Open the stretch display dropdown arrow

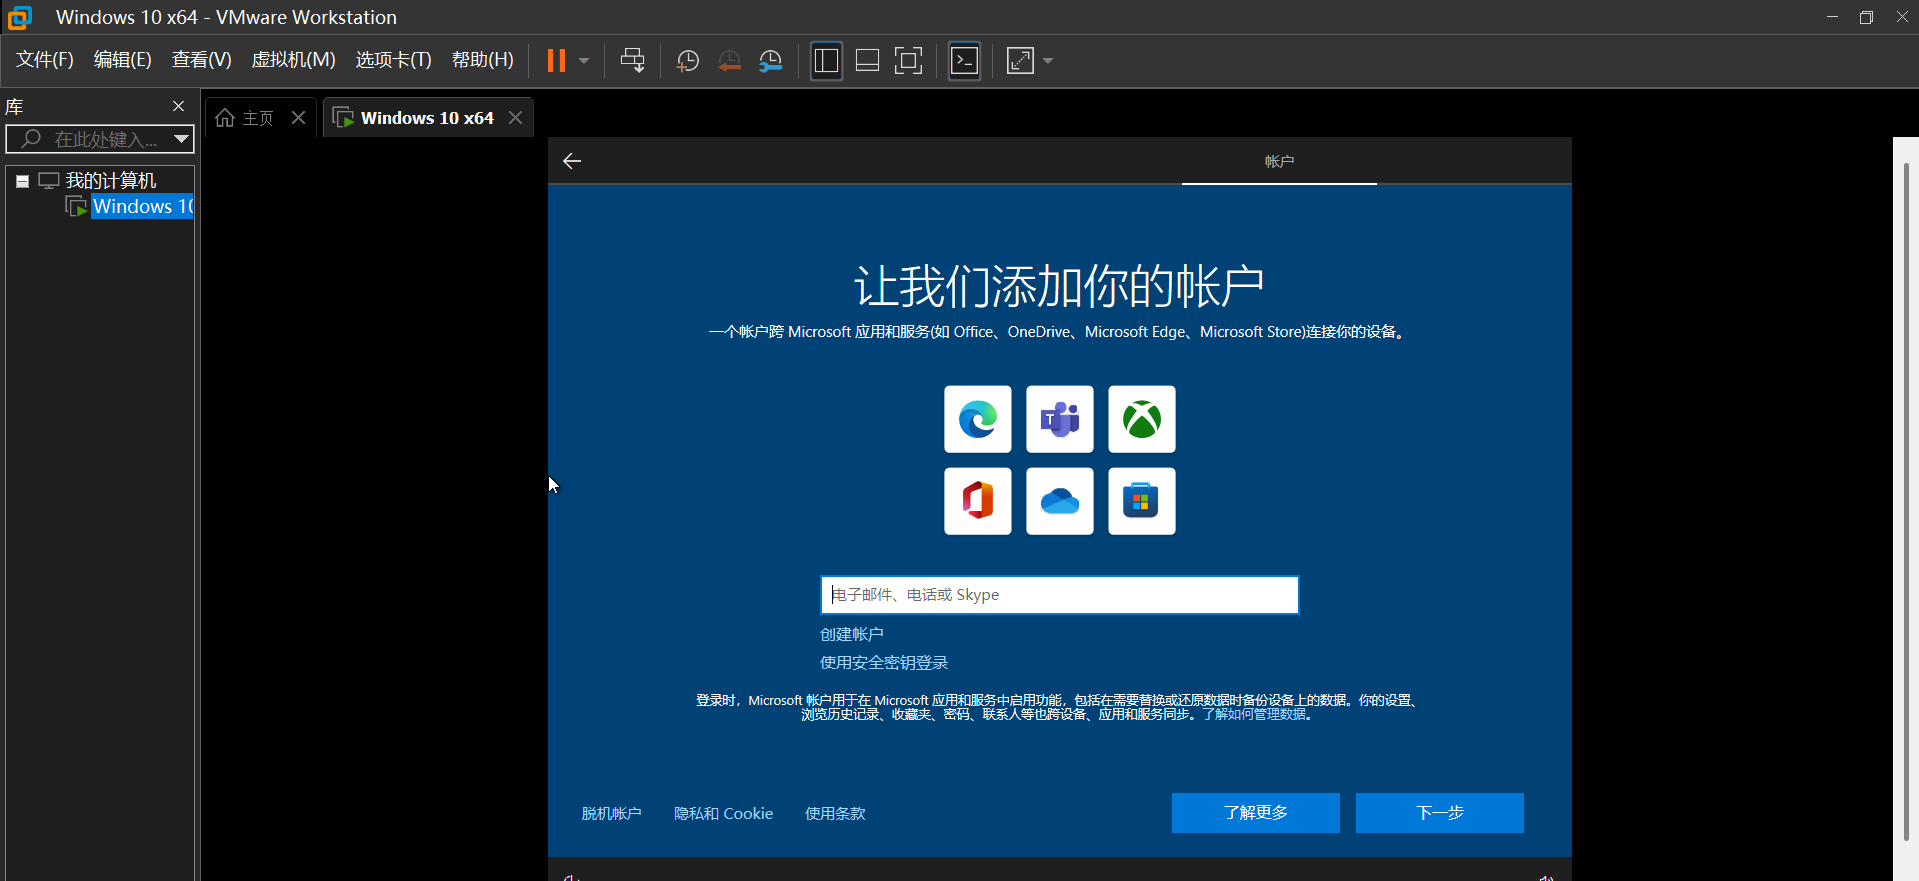1048,61
